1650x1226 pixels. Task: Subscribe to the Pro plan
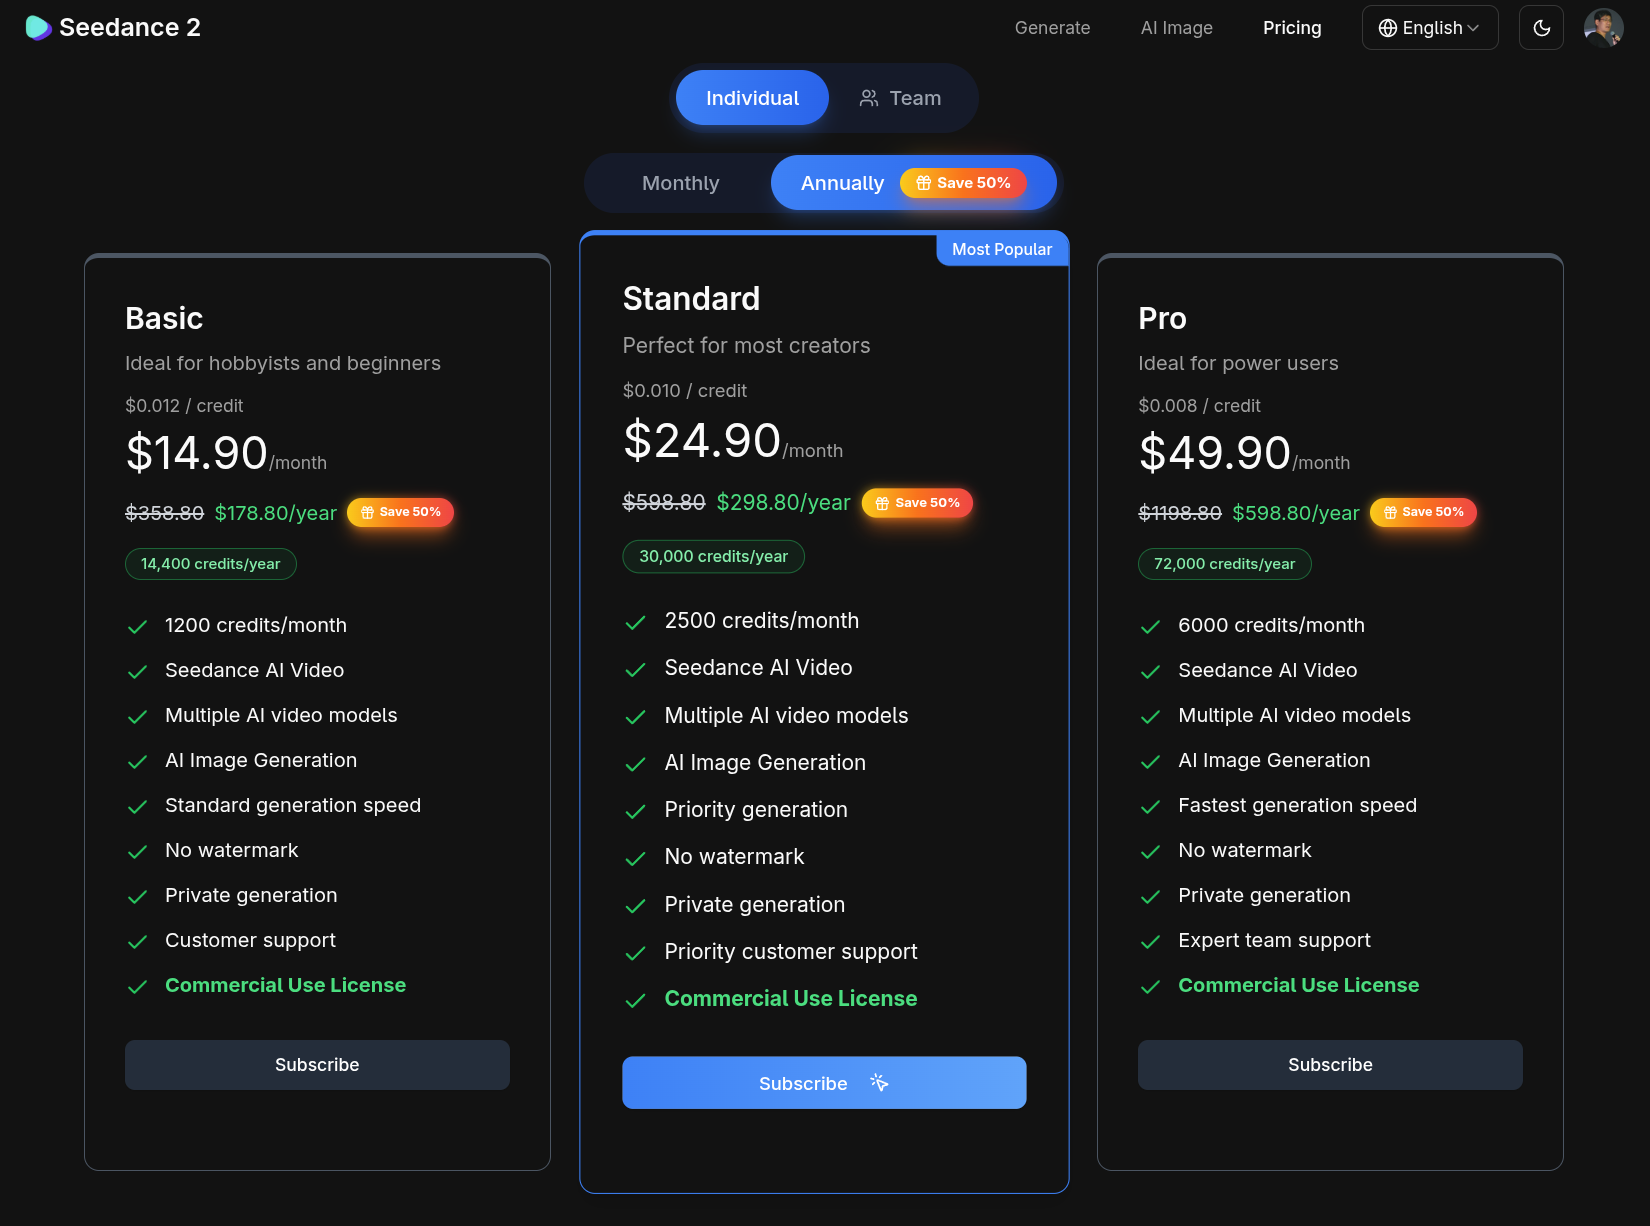[1330, 1064]
